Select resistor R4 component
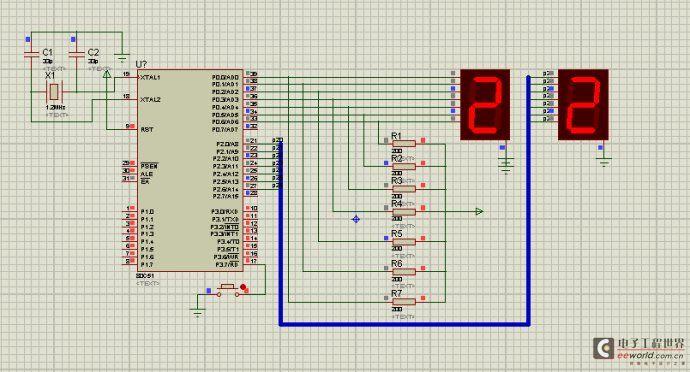The width and height of the screenshot is (690, 372). (404, 212)
